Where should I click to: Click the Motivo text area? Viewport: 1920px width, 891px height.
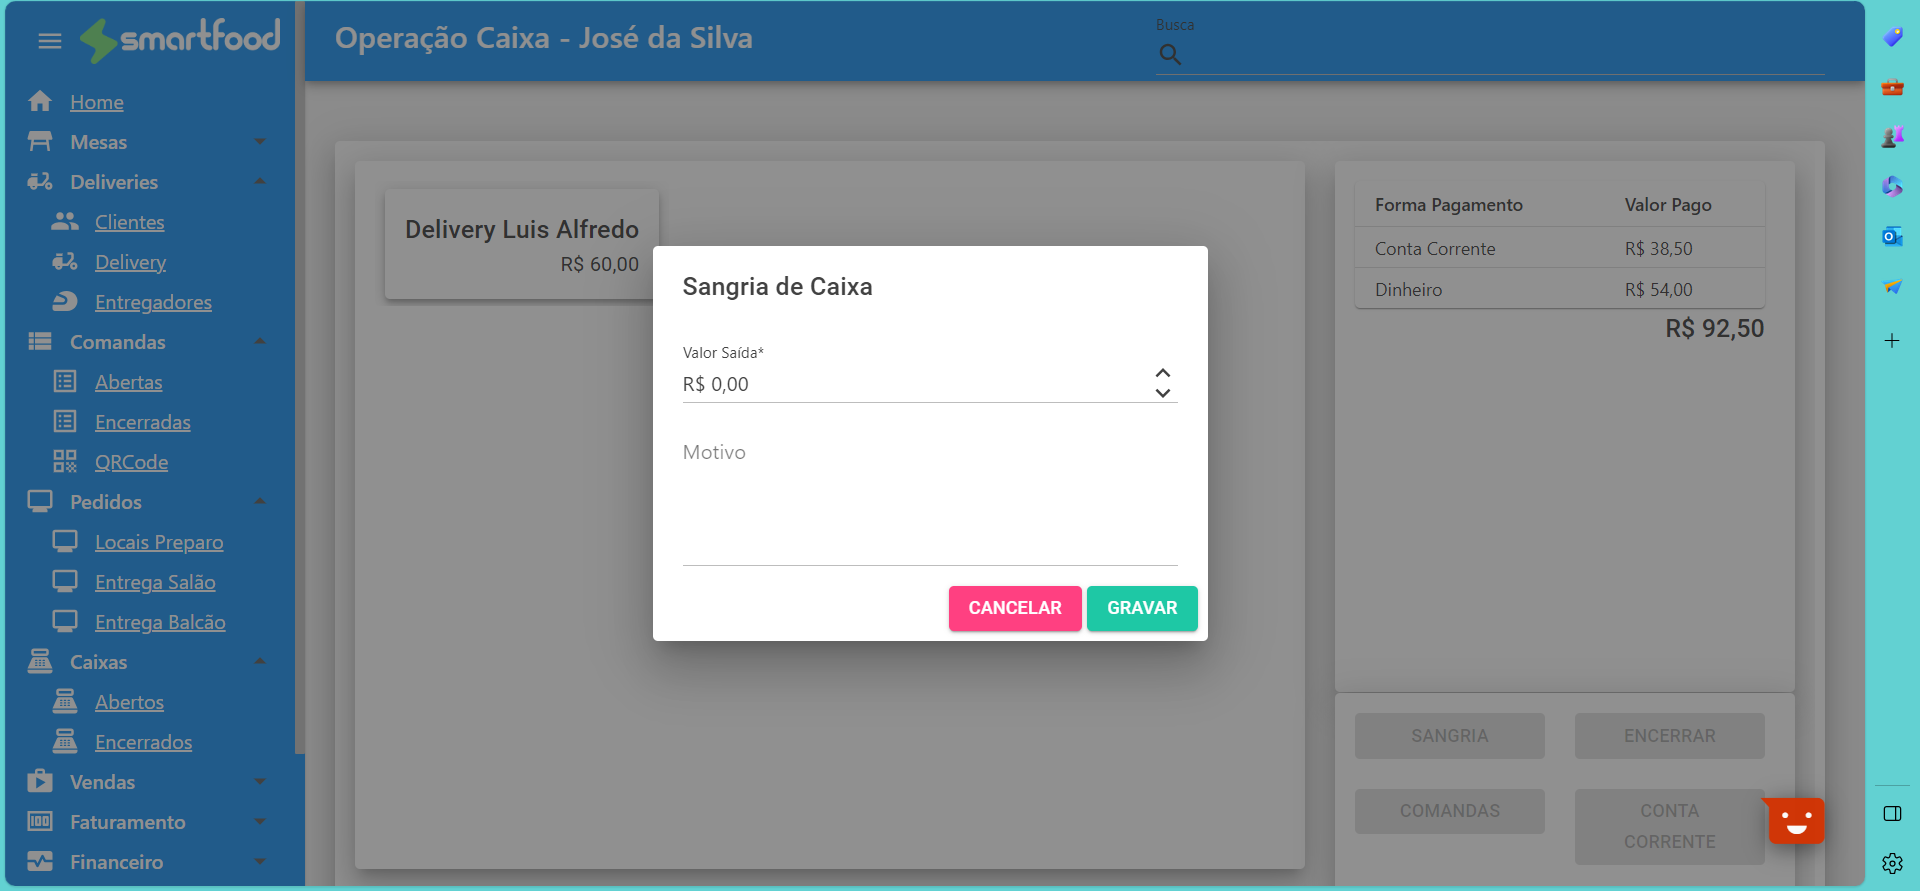(x=929, y=500)
